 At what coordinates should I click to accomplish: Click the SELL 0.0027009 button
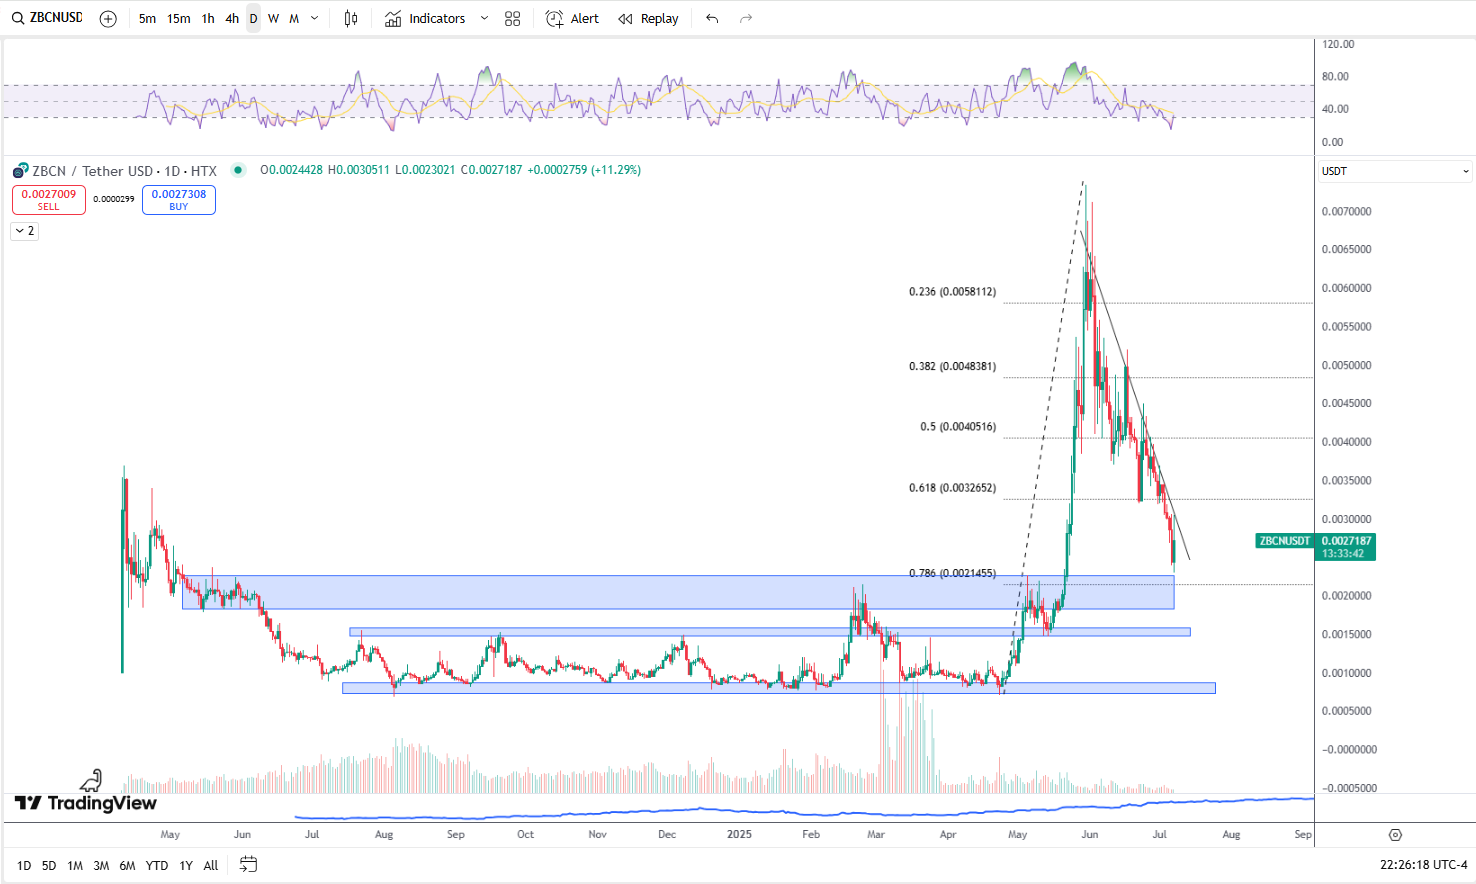click(49, 200)
